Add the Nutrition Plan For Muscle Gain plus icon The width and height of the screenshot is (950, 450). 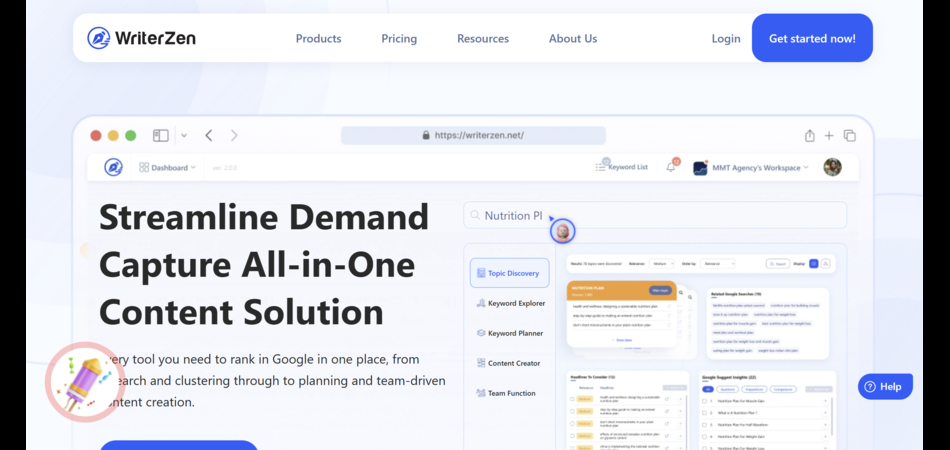pyautogui.click(x=825, y=401)
